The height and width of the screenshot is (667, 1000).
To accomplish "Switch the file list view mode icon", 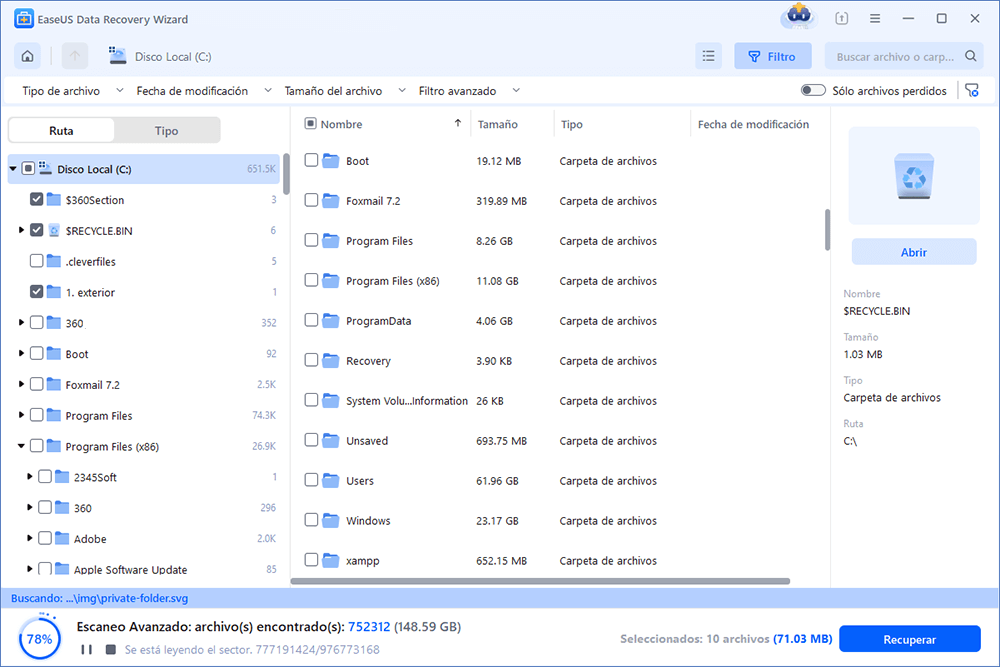I will pos(709,56).
